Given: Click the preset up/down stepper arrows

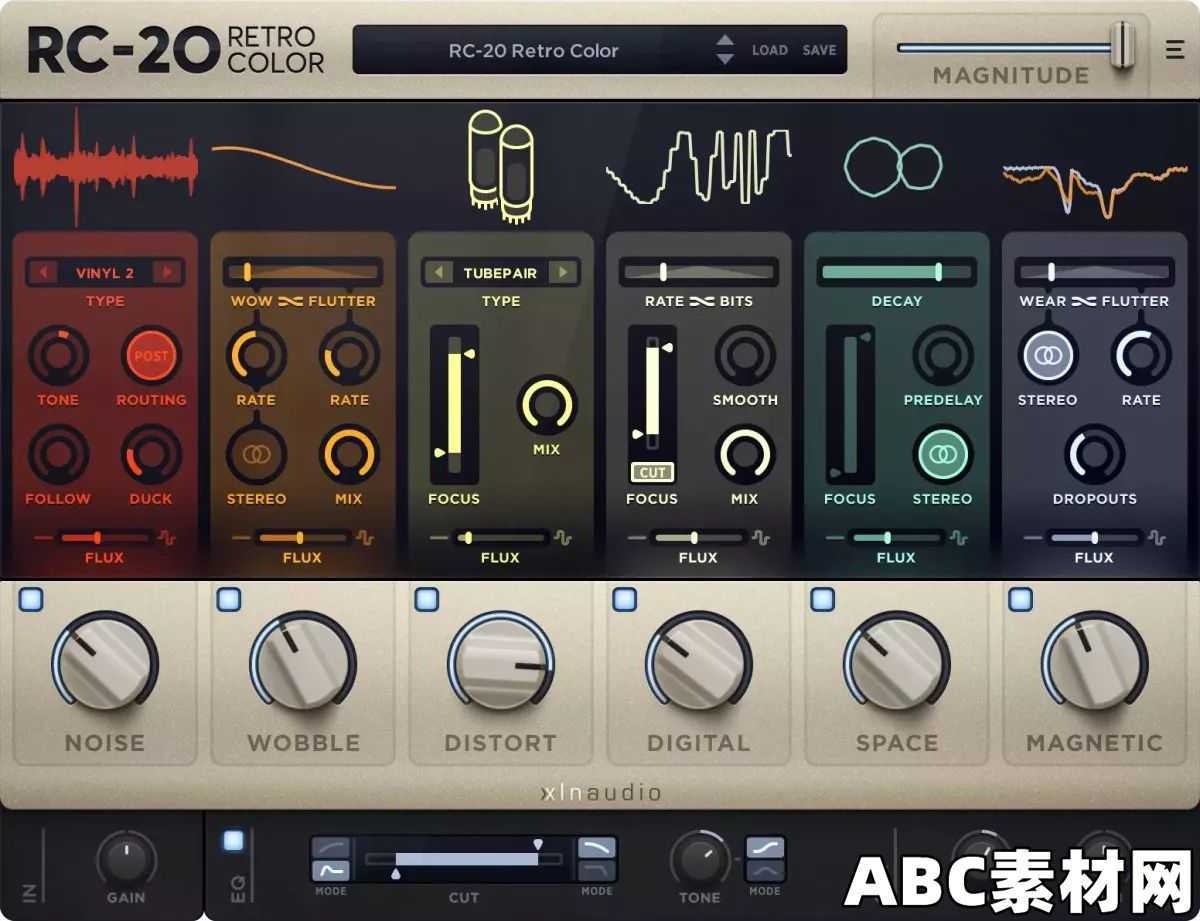Looking at the screenshot, I should click(x=725, y=49).
